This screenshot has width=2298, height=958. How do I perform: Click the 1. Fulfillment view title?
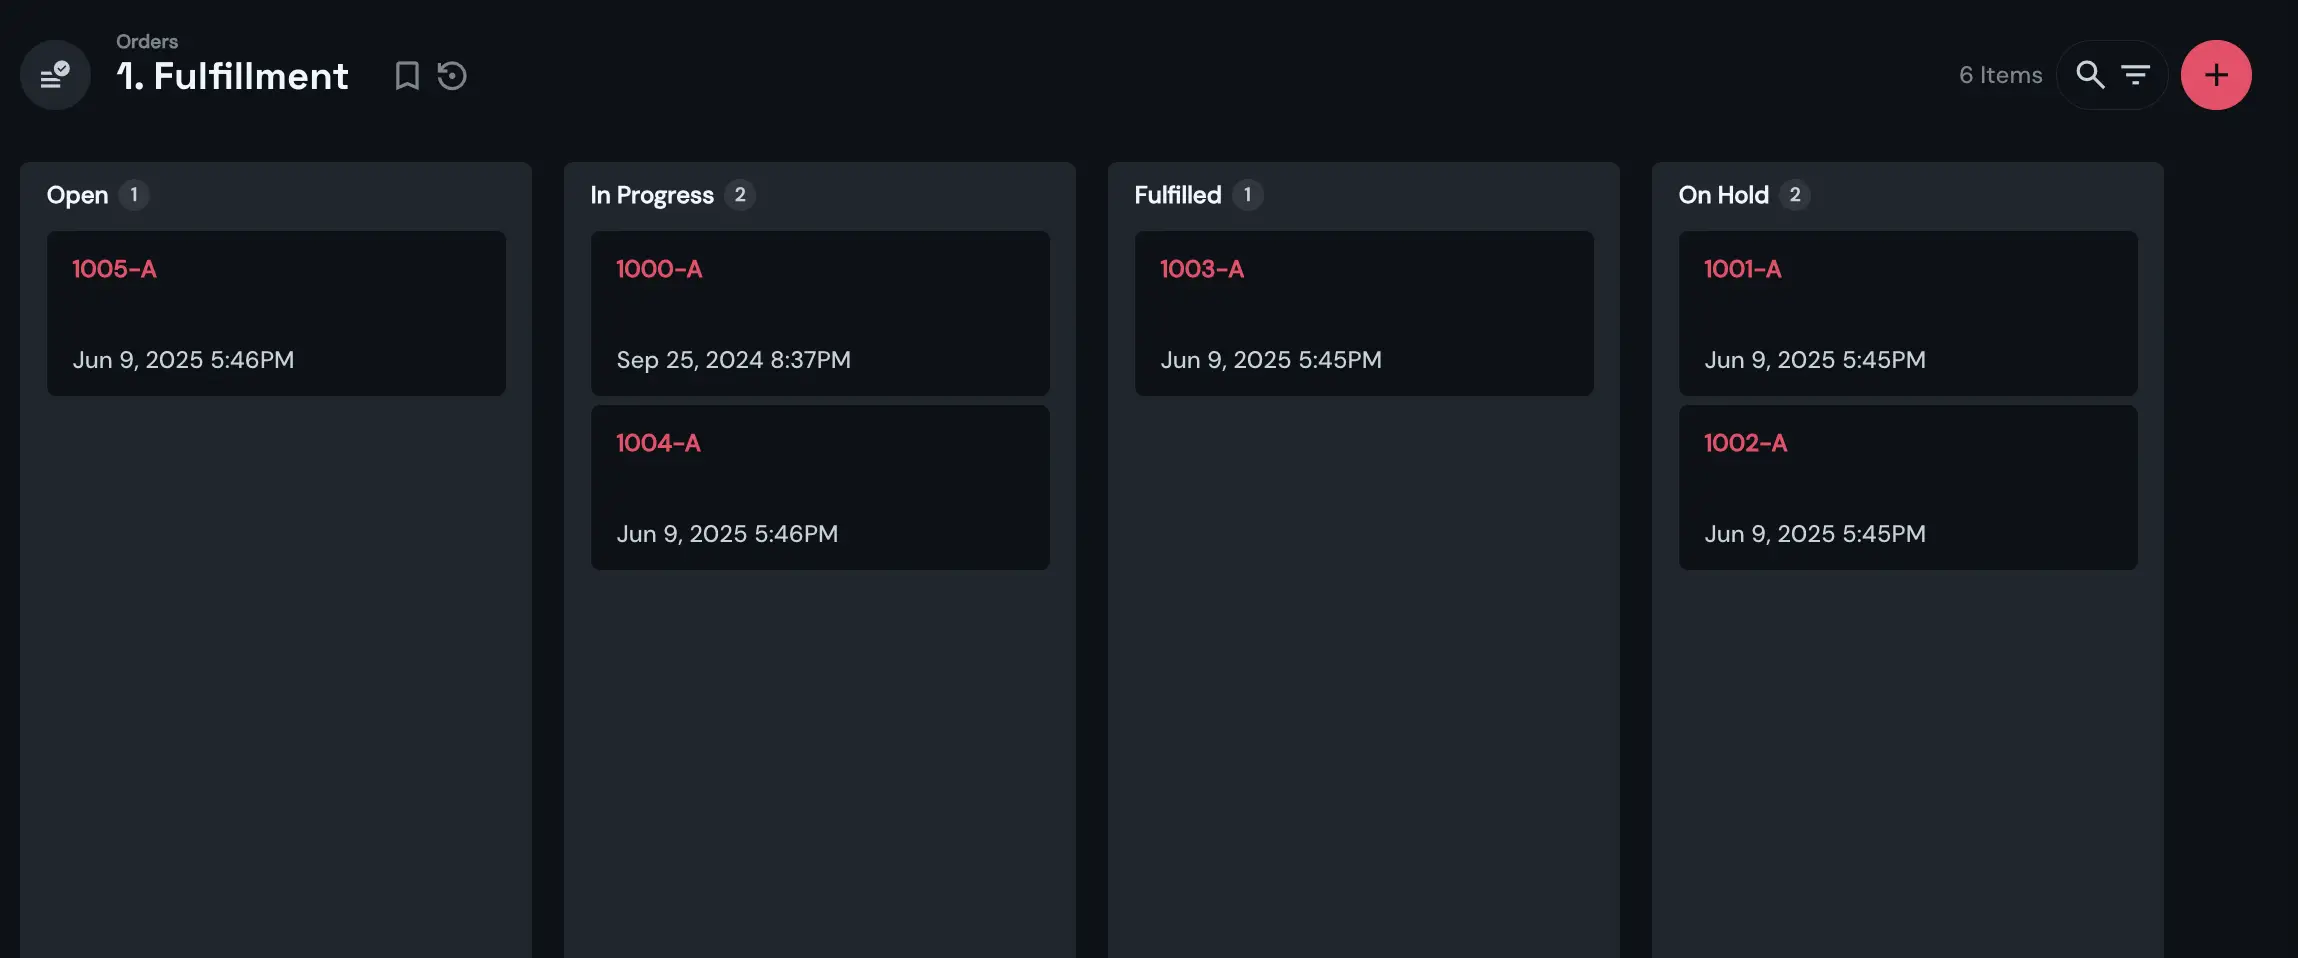tap(233, 75)
